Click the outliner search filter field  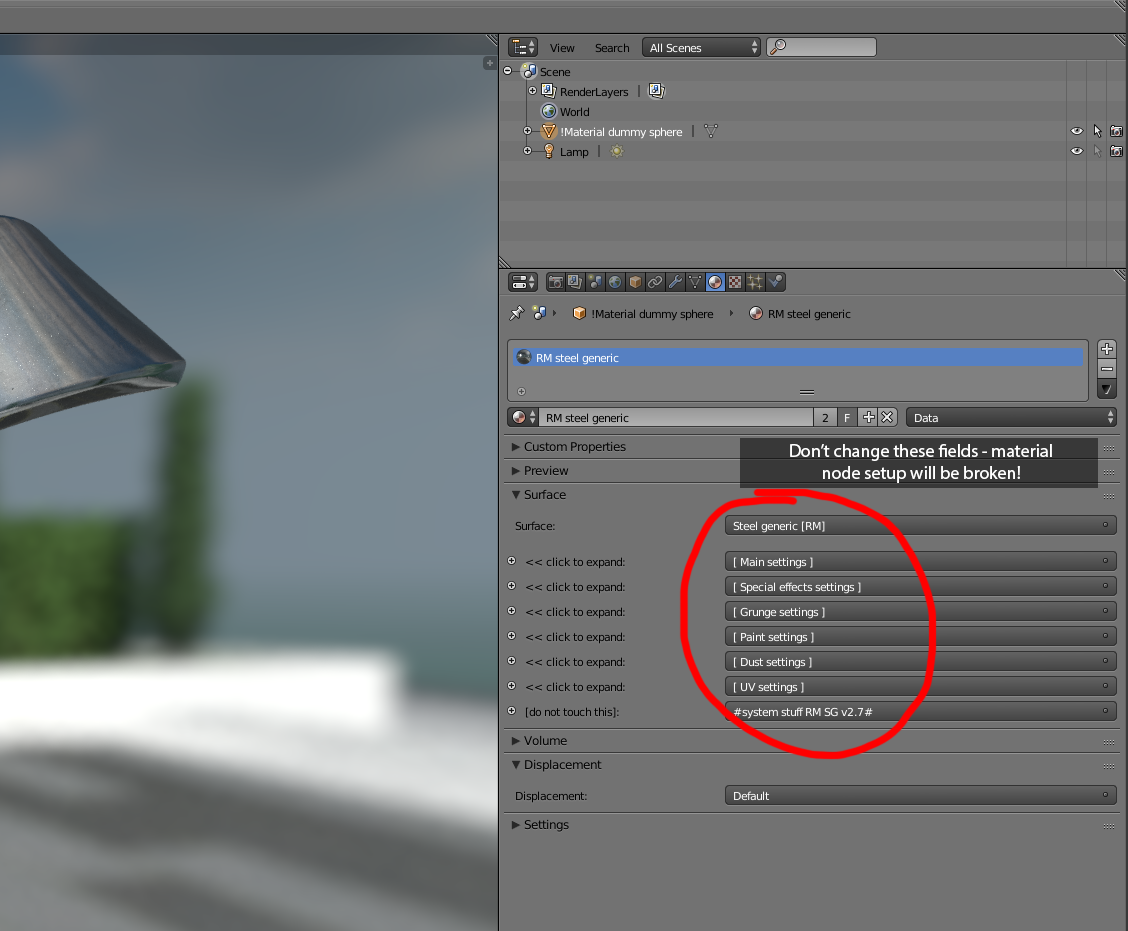828,48
